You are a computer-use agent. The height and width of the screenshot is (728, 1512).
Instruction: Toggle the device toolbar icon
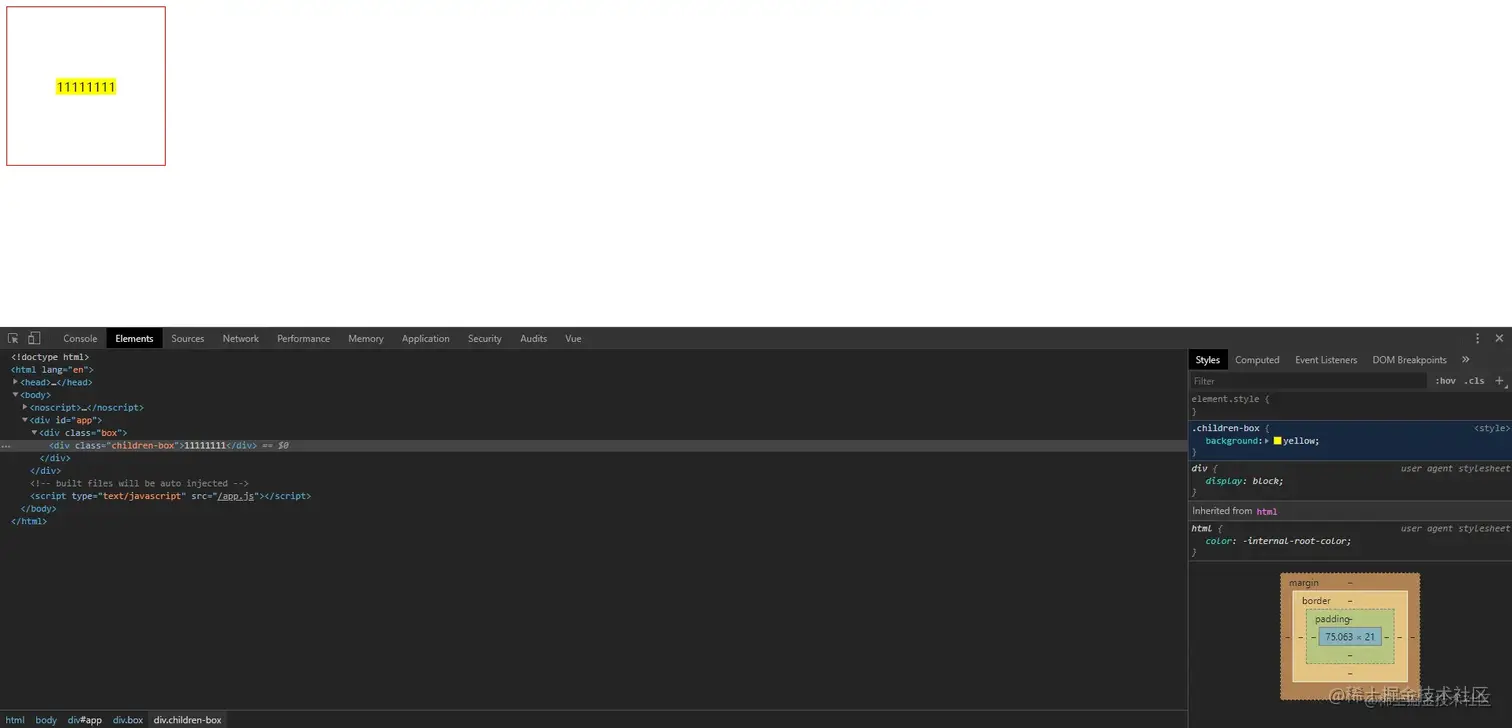(33, 339)
